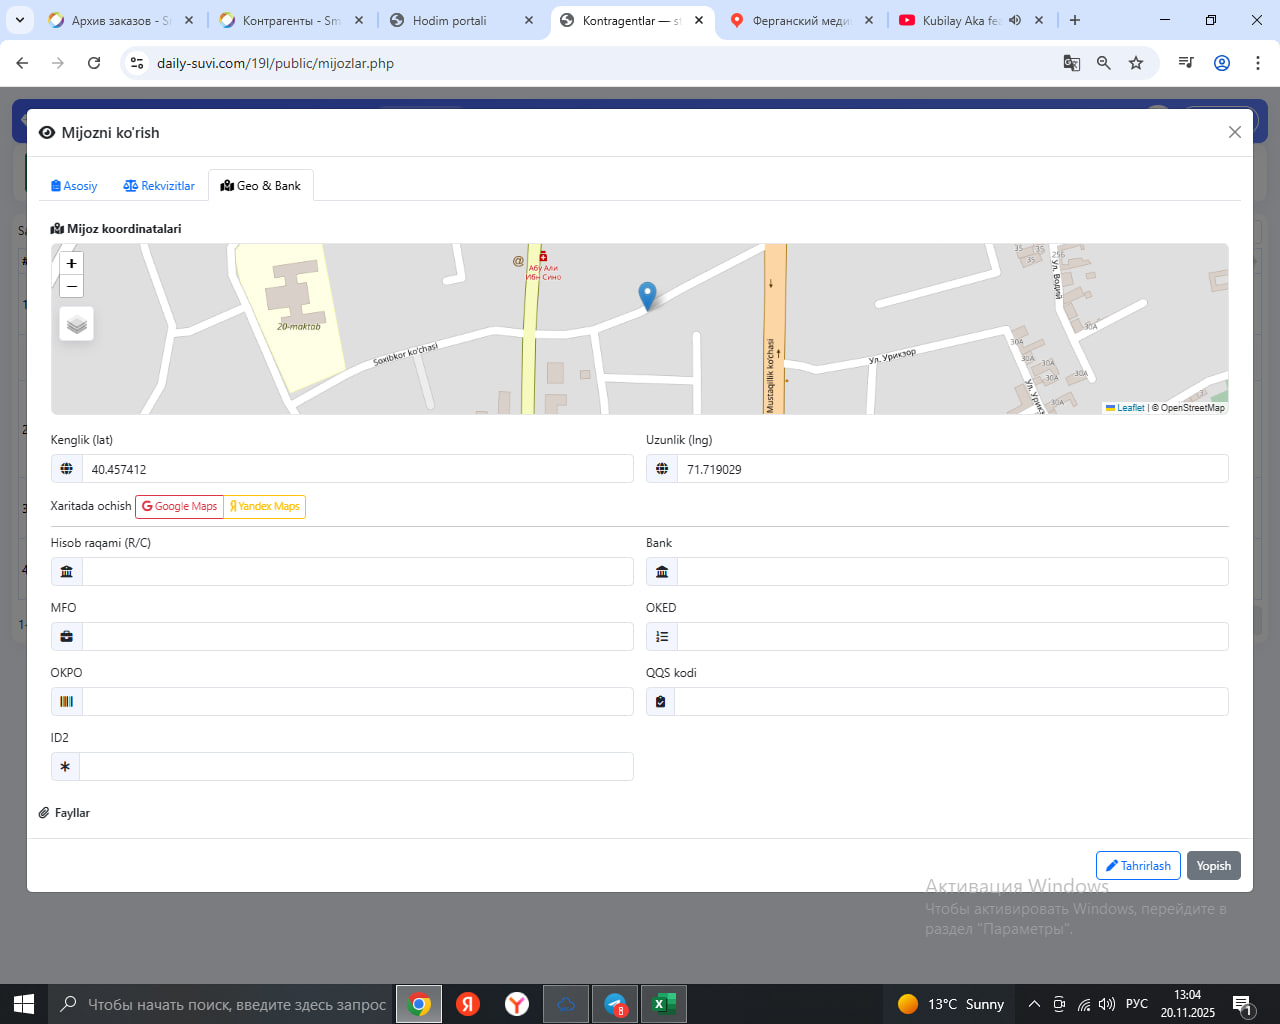Viewport: 1280px width, 1024px height.
Task: Zoom in on the customer map
Action: [x=71, y=263]
